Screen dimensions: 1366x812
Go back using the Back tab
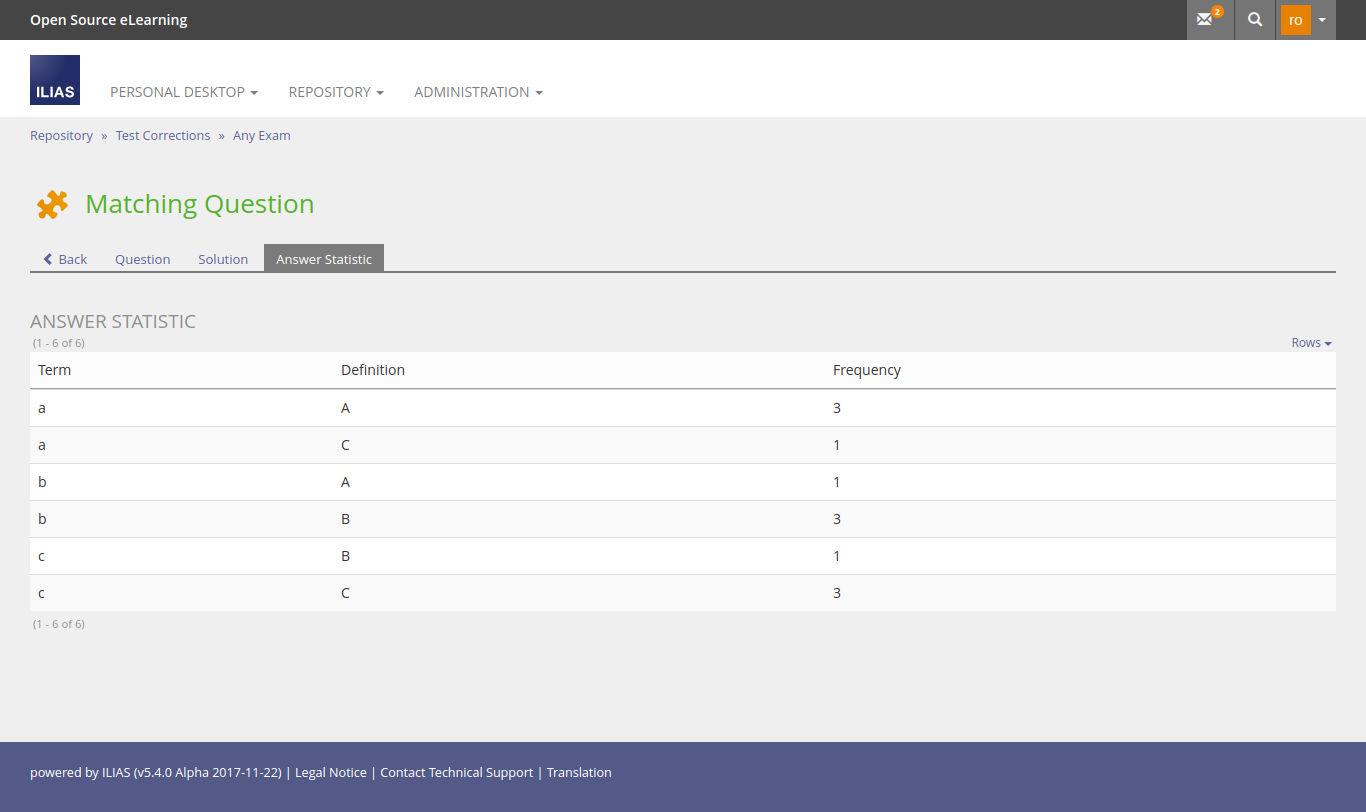65,259
